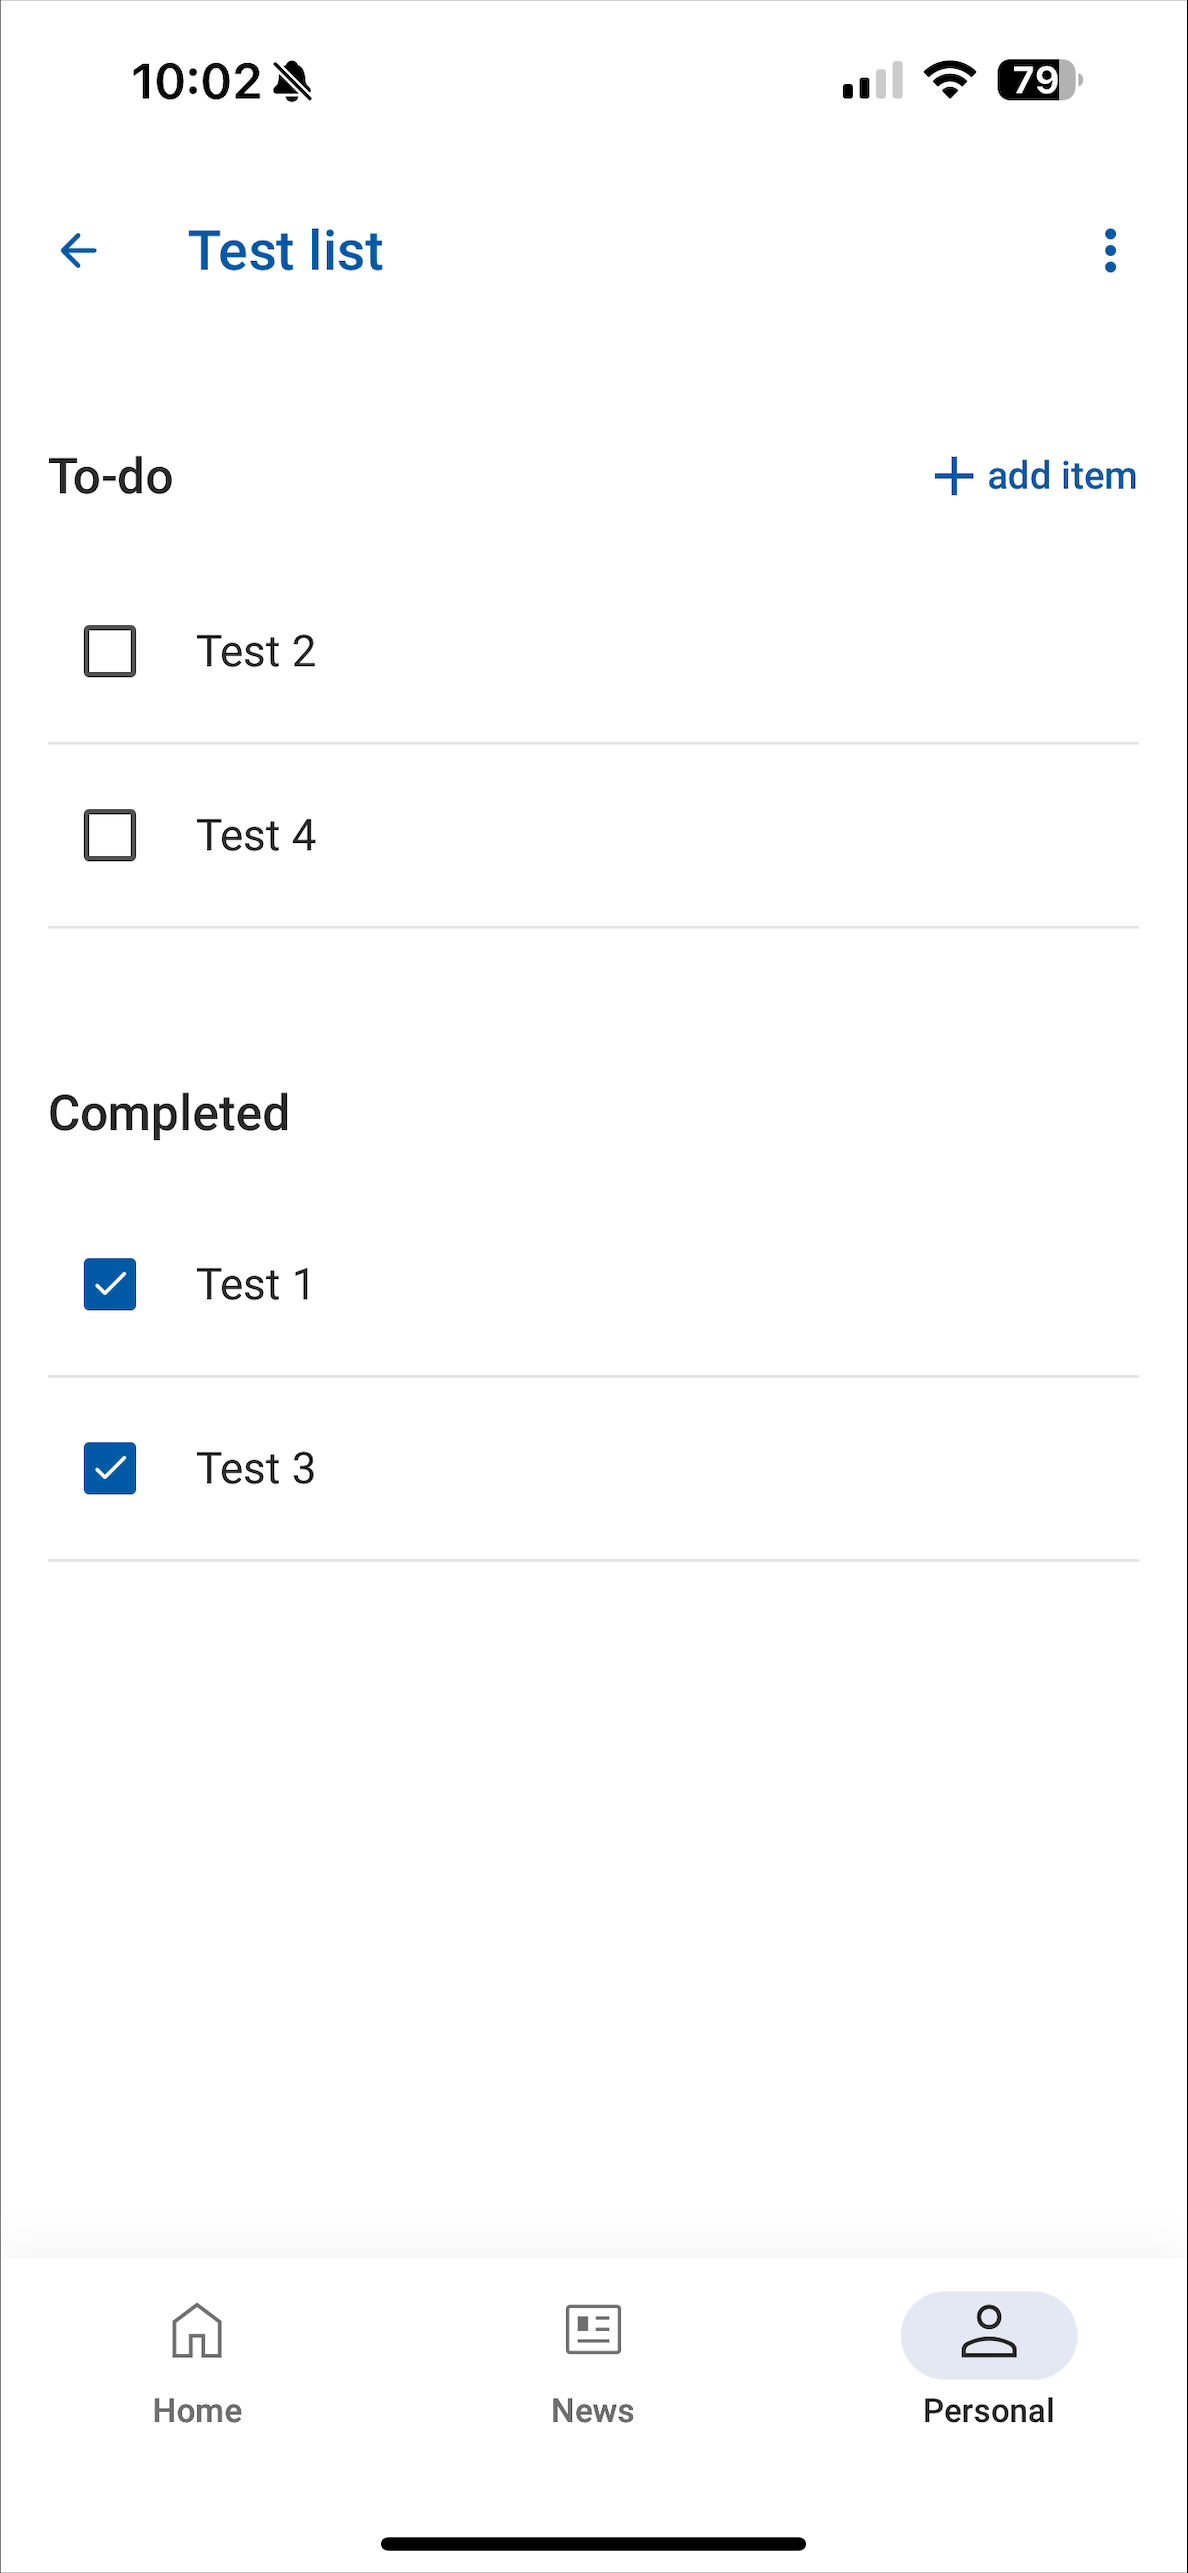Tap the Test list title

286,250
